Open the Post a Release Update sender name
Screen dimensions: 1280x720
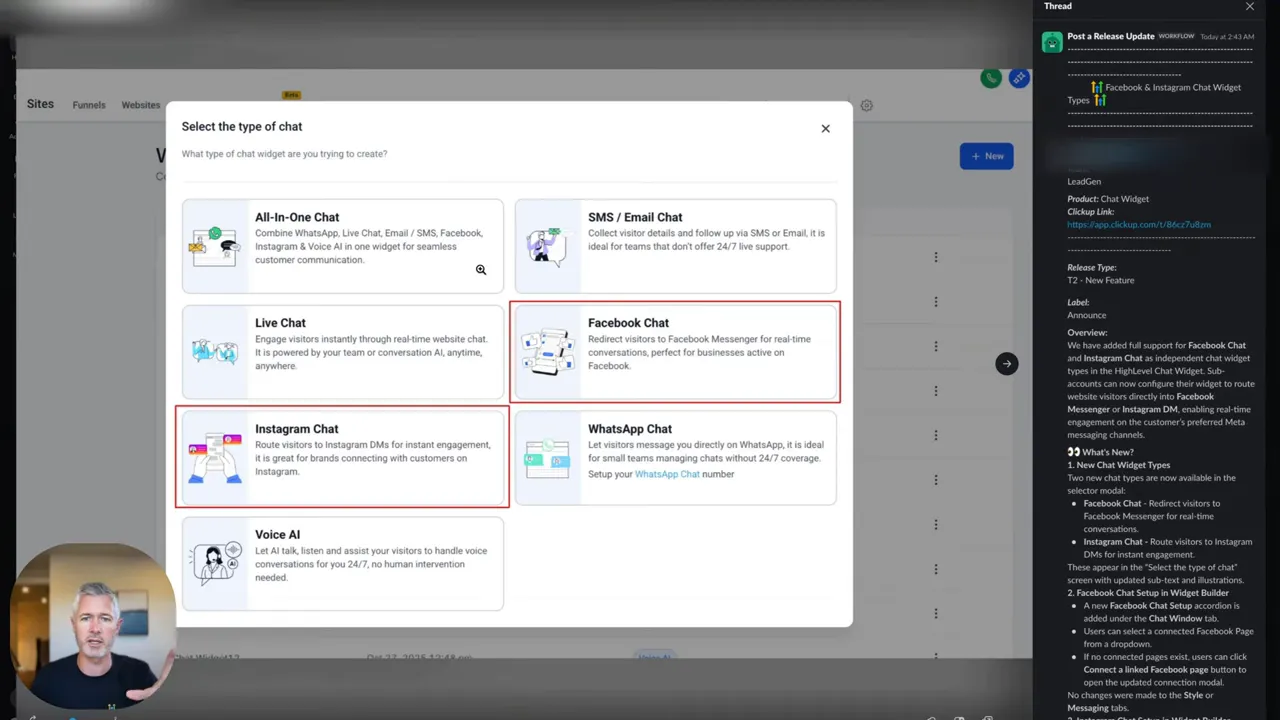1110,36
